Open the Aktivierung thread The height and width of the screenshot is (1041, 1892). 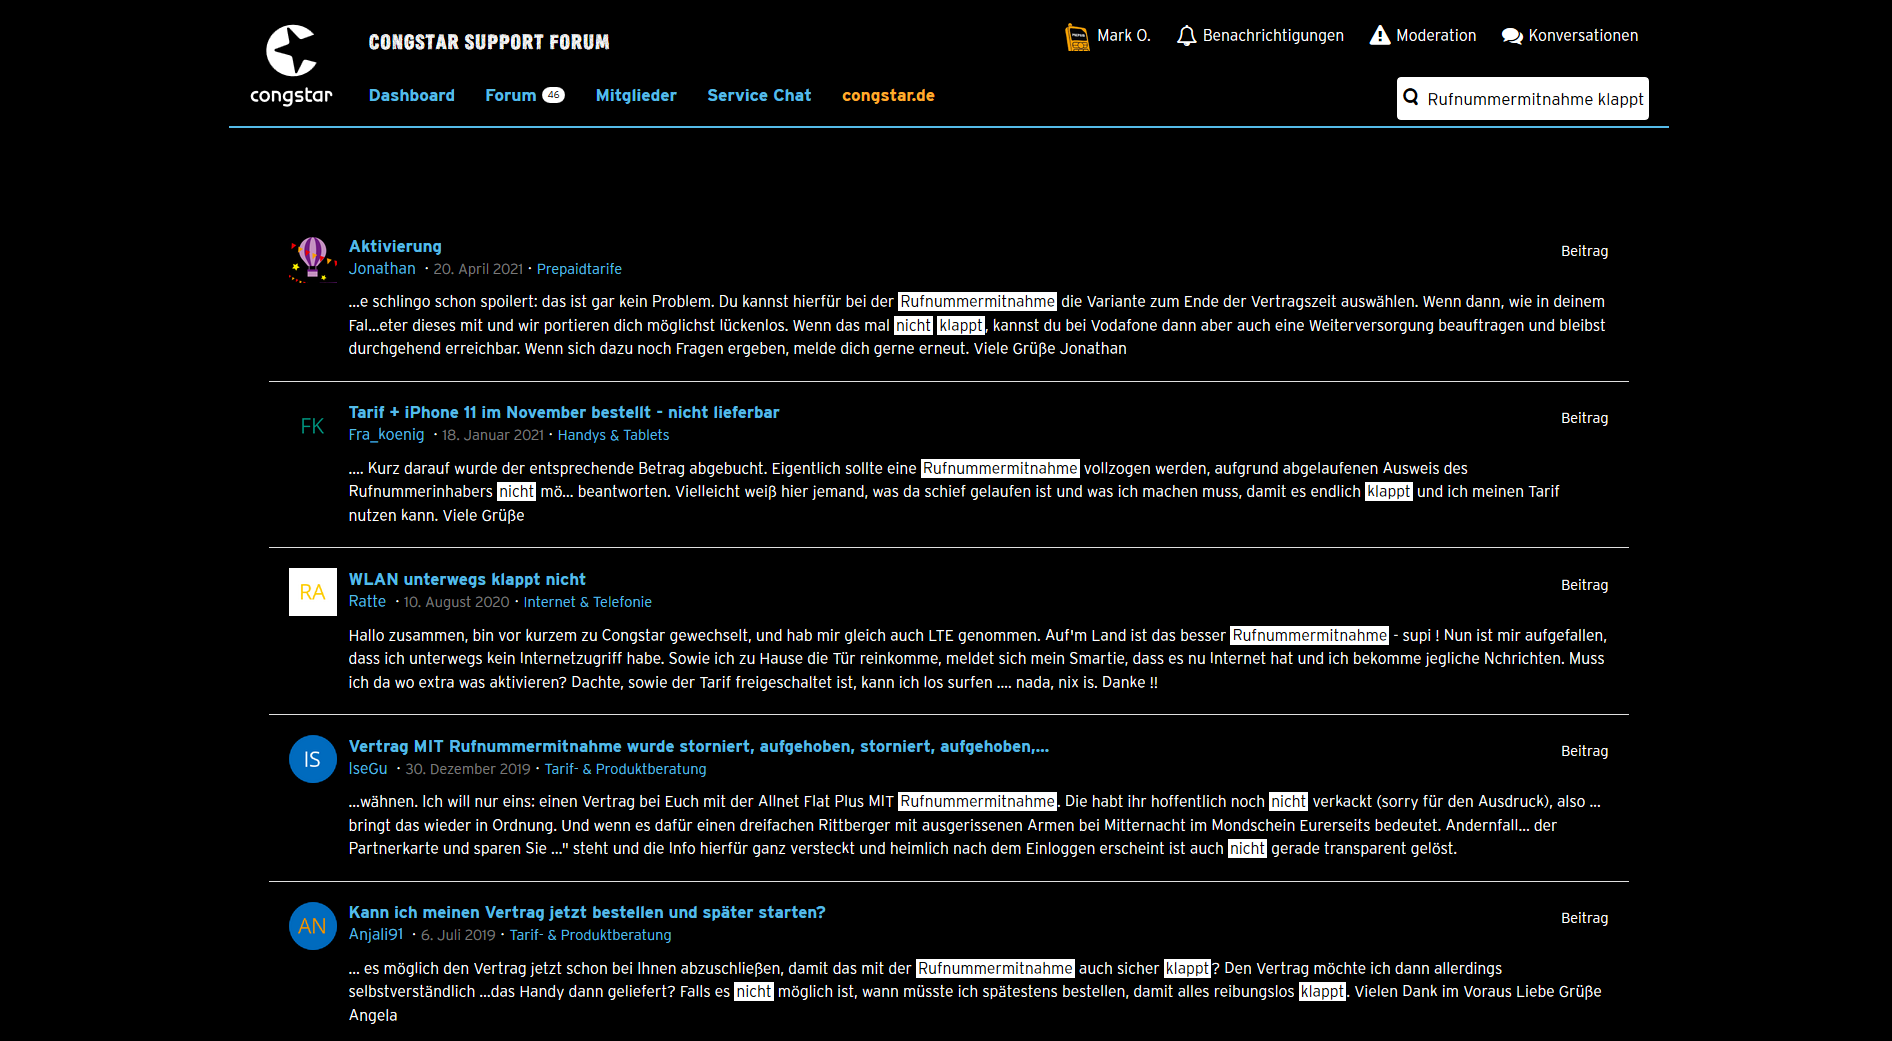[395, 246]
